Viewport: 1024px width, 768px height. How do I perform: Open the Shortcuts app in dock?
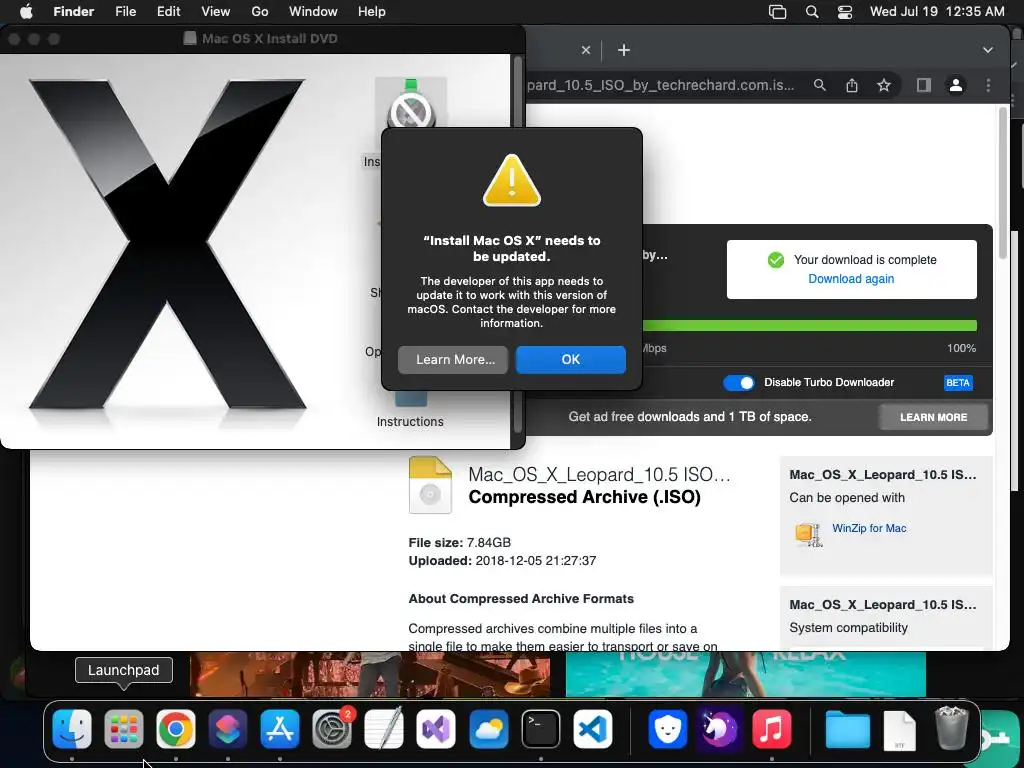(x=227, y=729)
